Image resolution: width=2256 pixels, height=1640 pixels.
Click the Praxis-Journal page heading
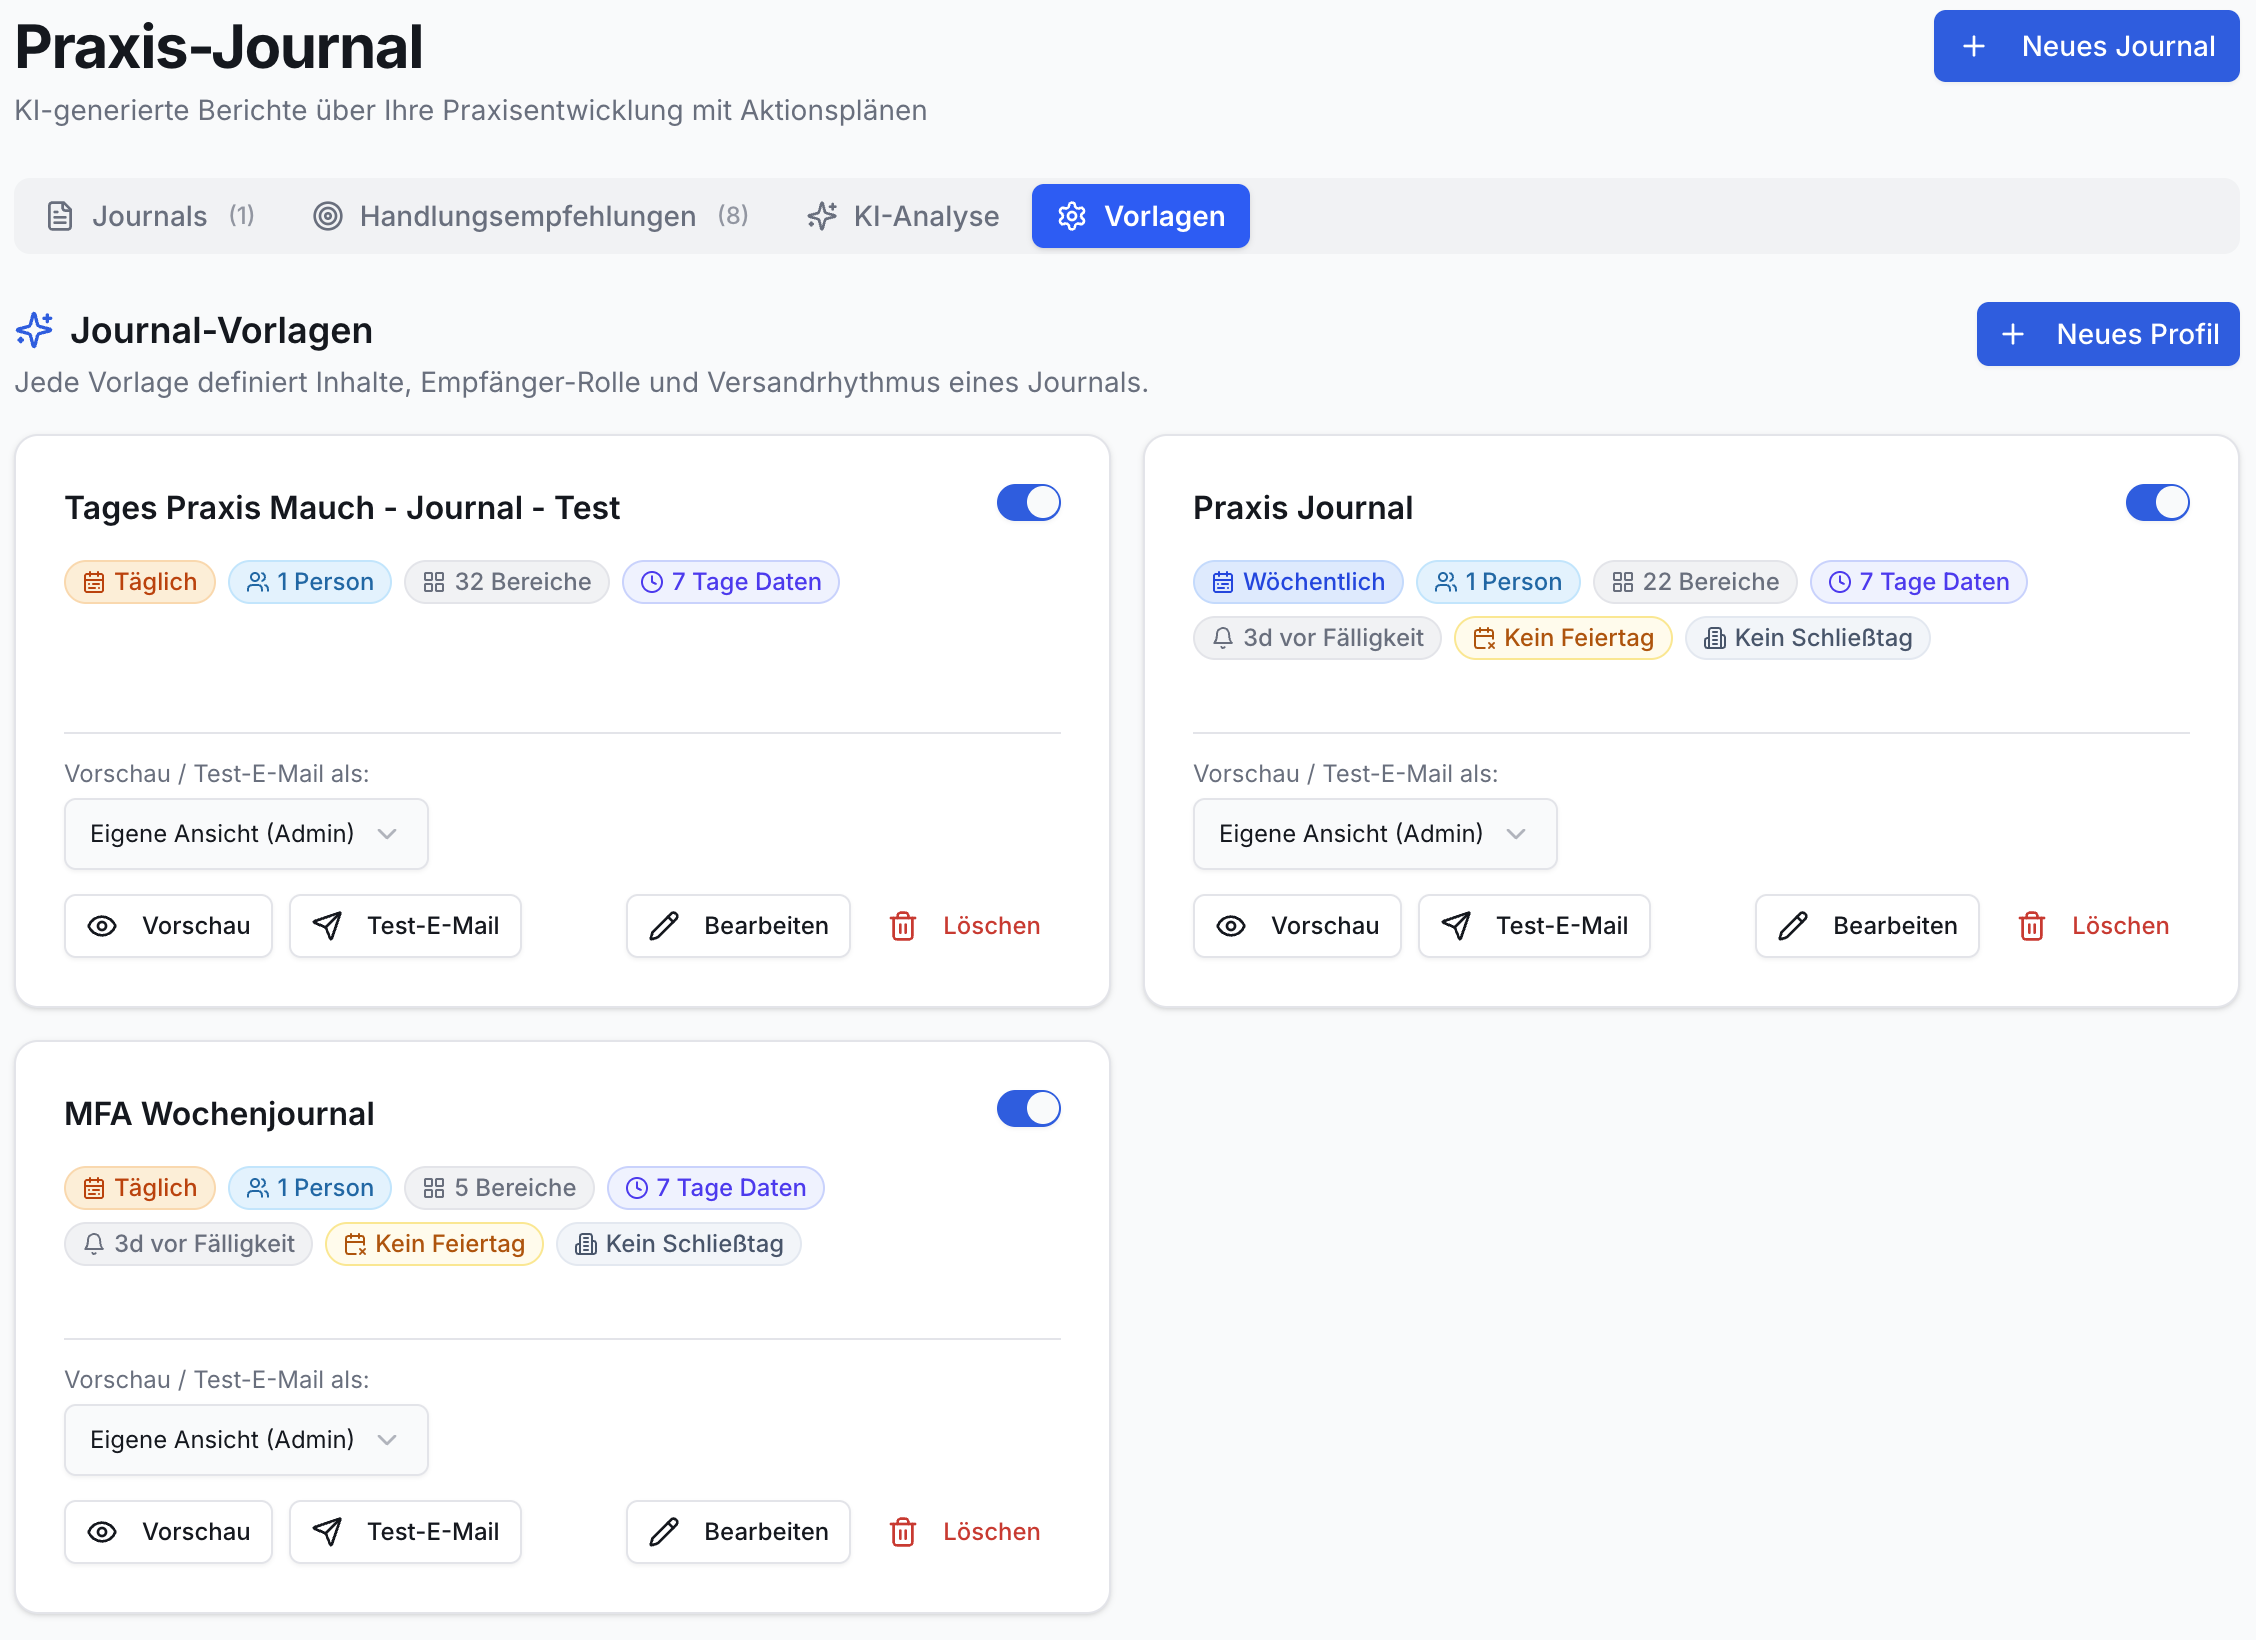tap(219, 46)
